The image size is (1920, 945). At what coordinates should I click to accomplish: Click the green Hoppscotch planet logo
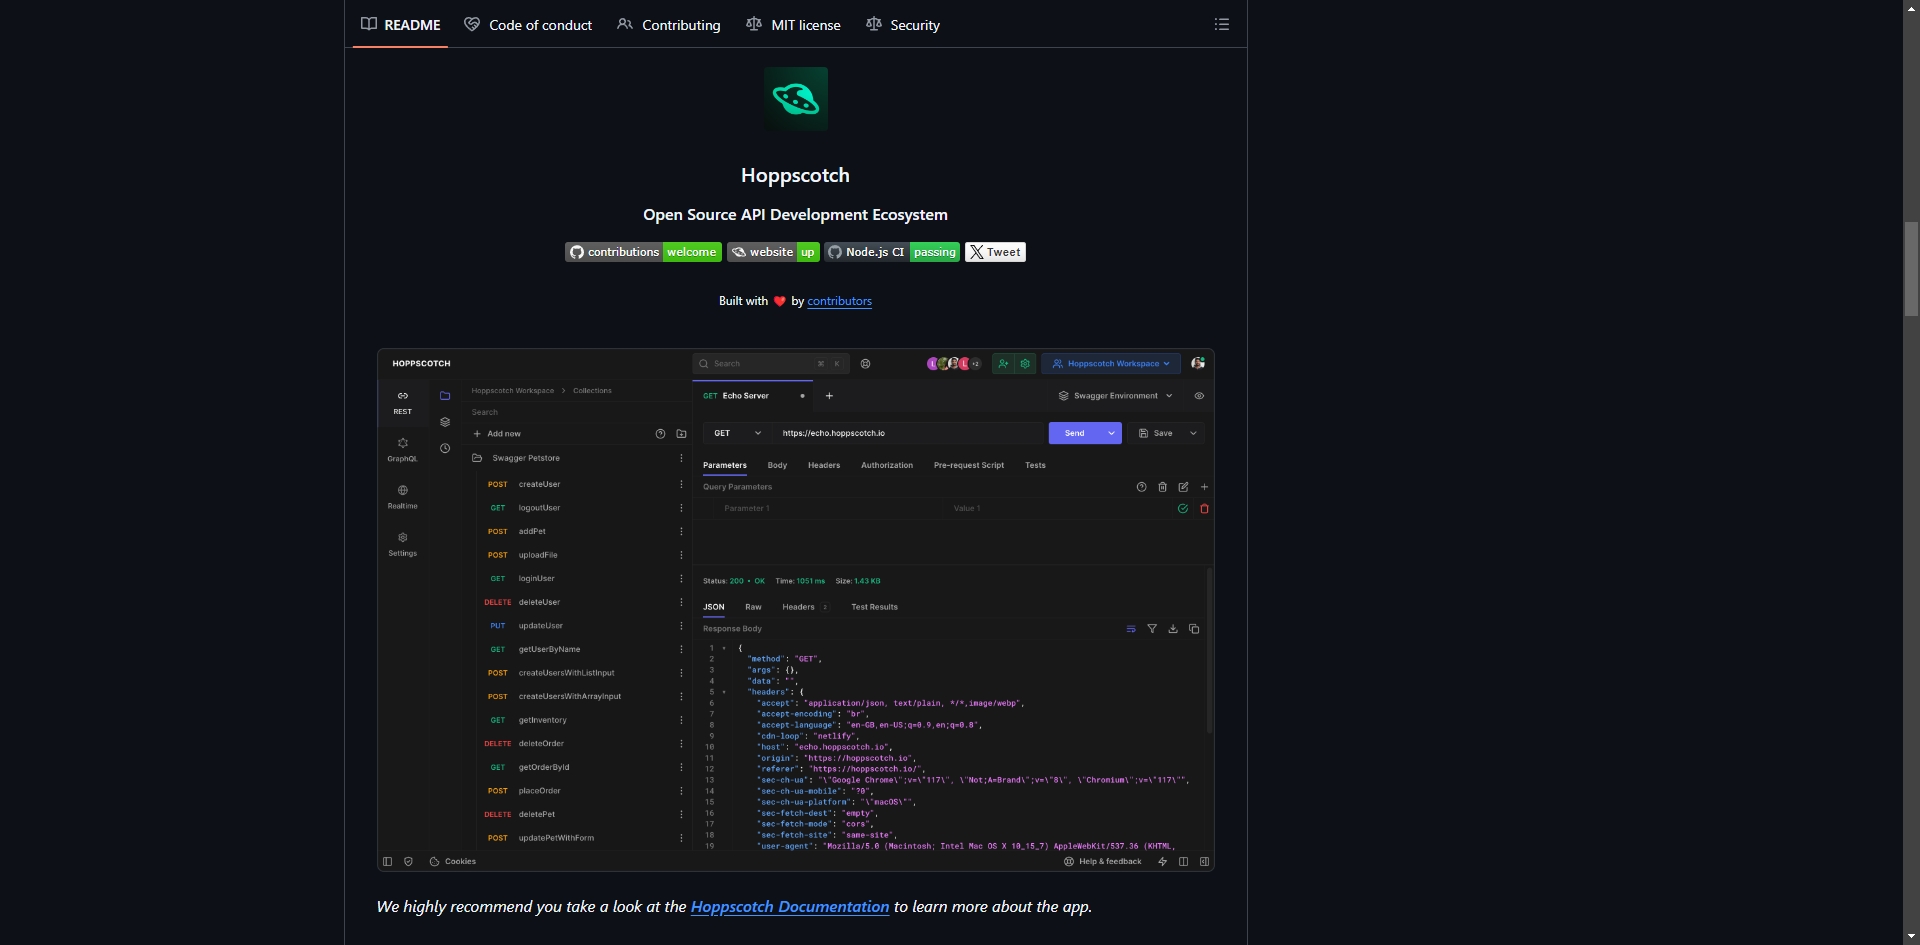tap(796, 99)
